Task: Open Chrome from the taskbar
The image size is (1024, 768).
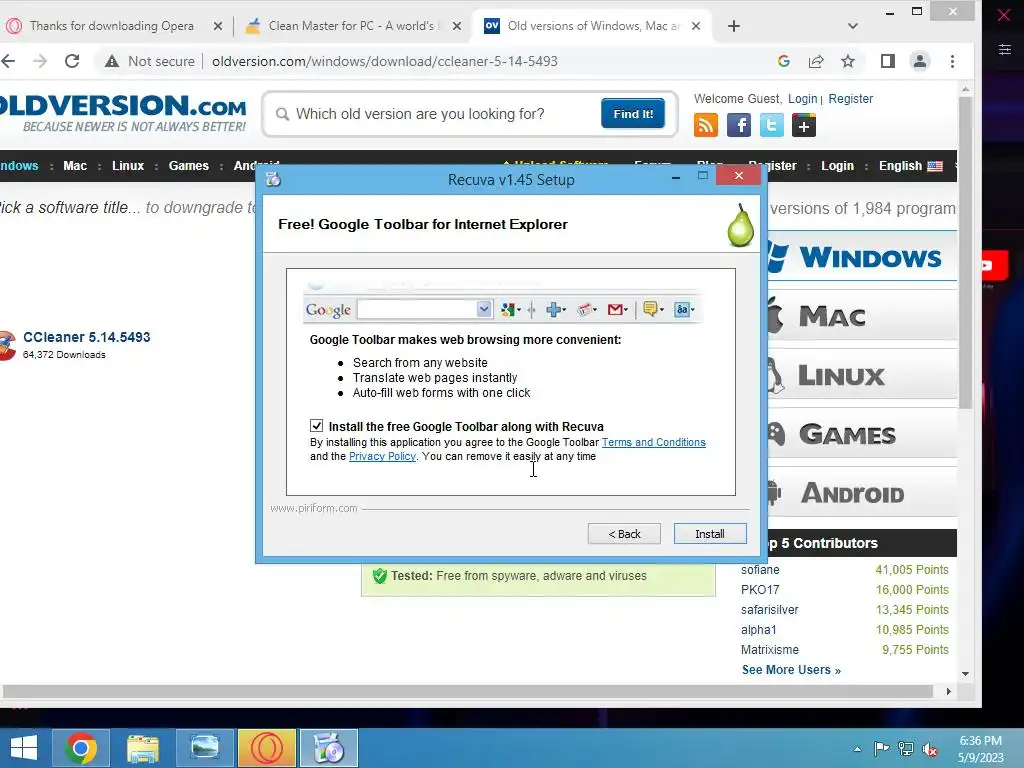Action: click(81, 748)
